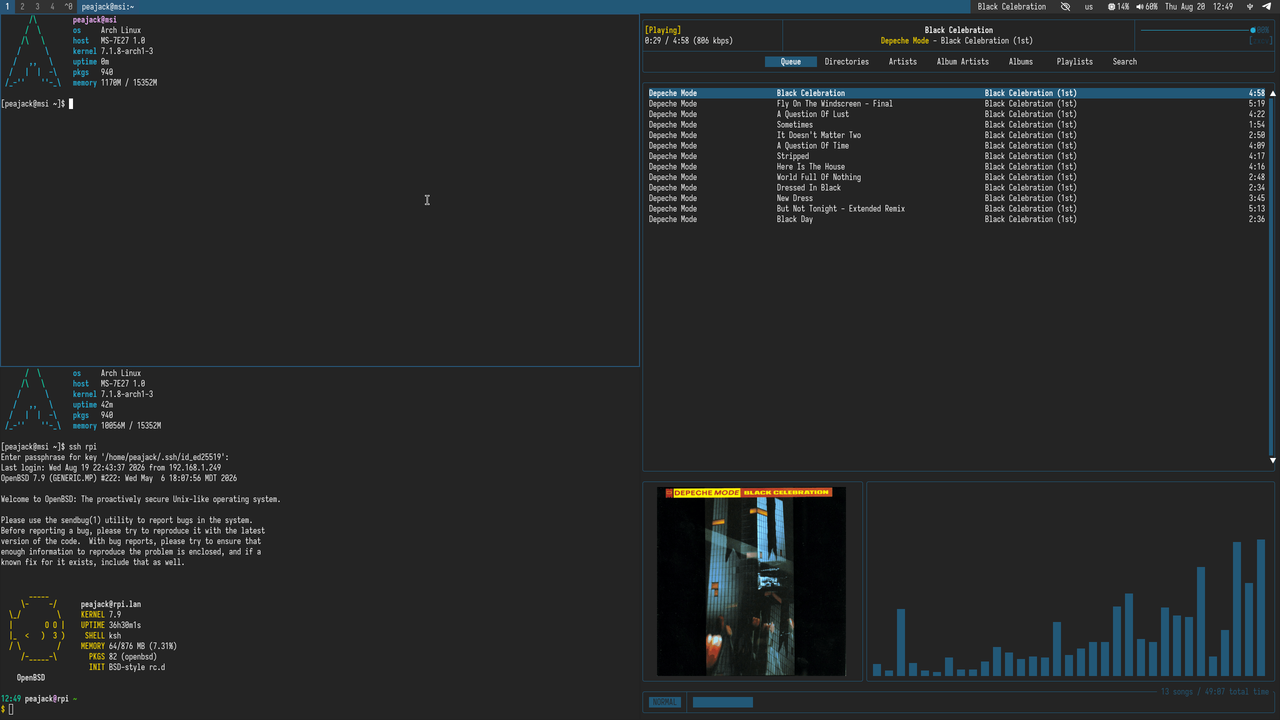Open the Album Artists tab
The width and height of the screenshot is (1280, 720).
[x=963, y=62]
